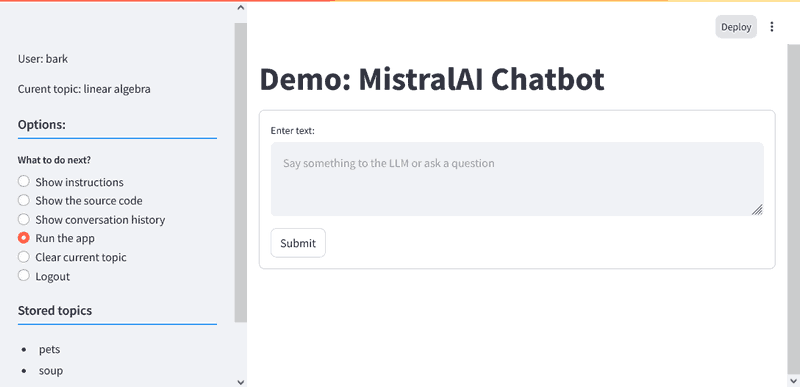
Task: Open the three-dot main menu
Action: (x=771, y=27)
